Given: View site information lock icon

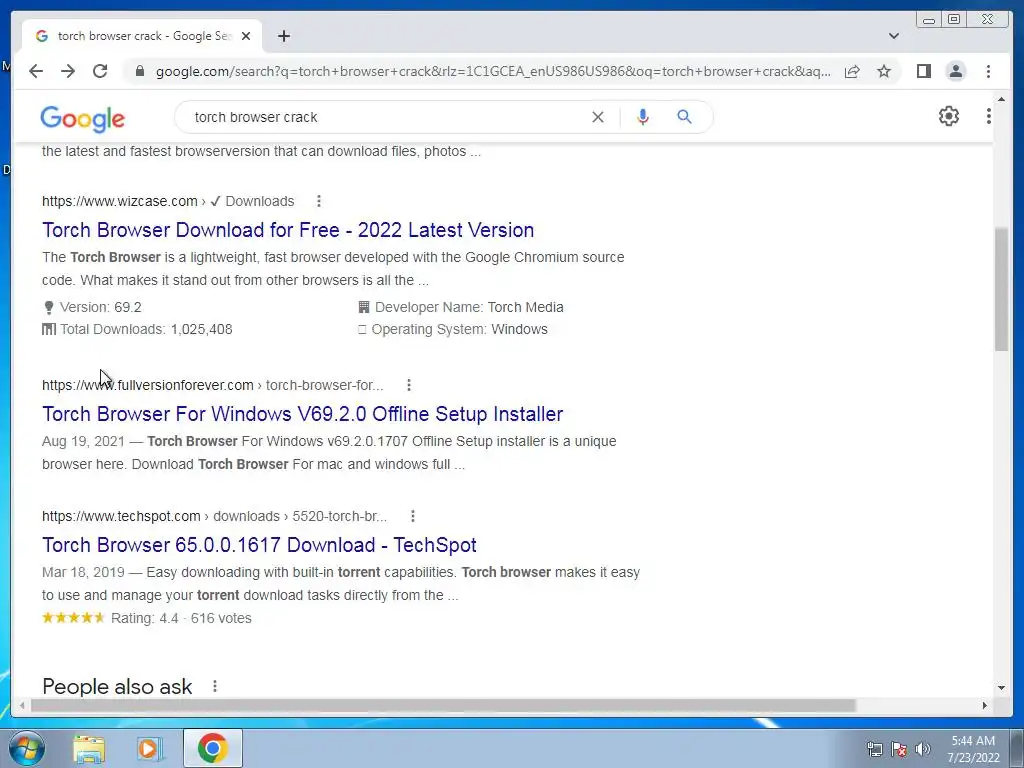Looking at the screenshot, I should point(139,71).
